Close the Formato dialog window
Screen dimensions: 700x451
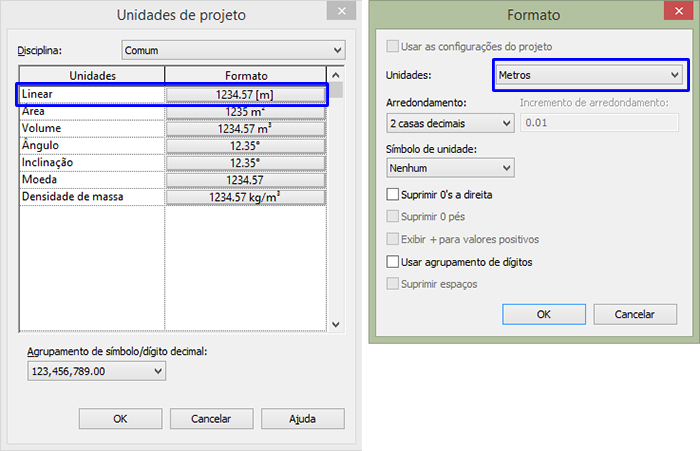coord(678,11)
